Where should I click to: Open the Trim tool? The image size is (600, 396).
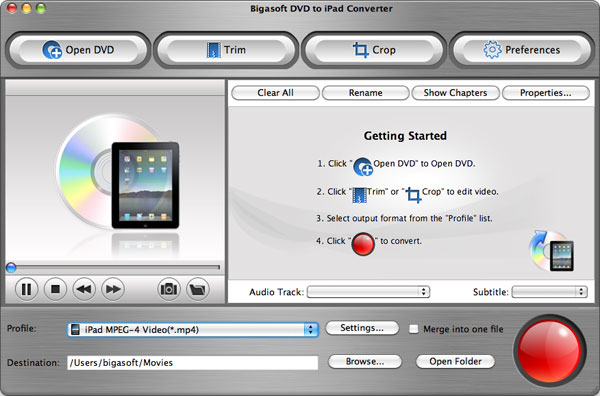coord(226,50)
